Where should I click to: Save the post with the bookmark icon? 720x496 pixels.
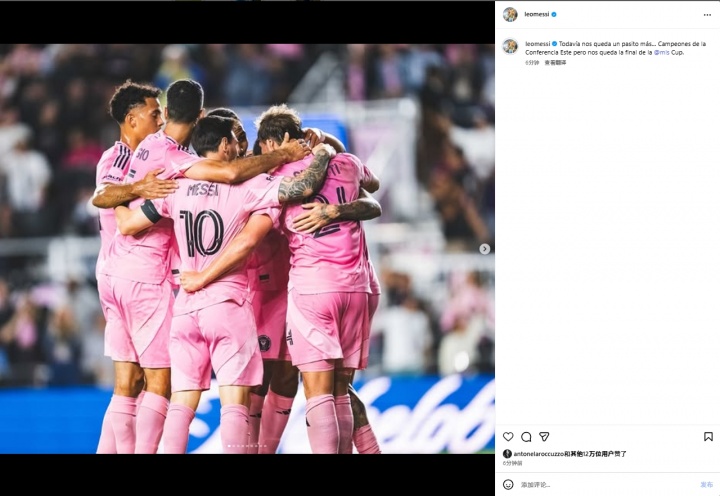[x=708, y=436]
